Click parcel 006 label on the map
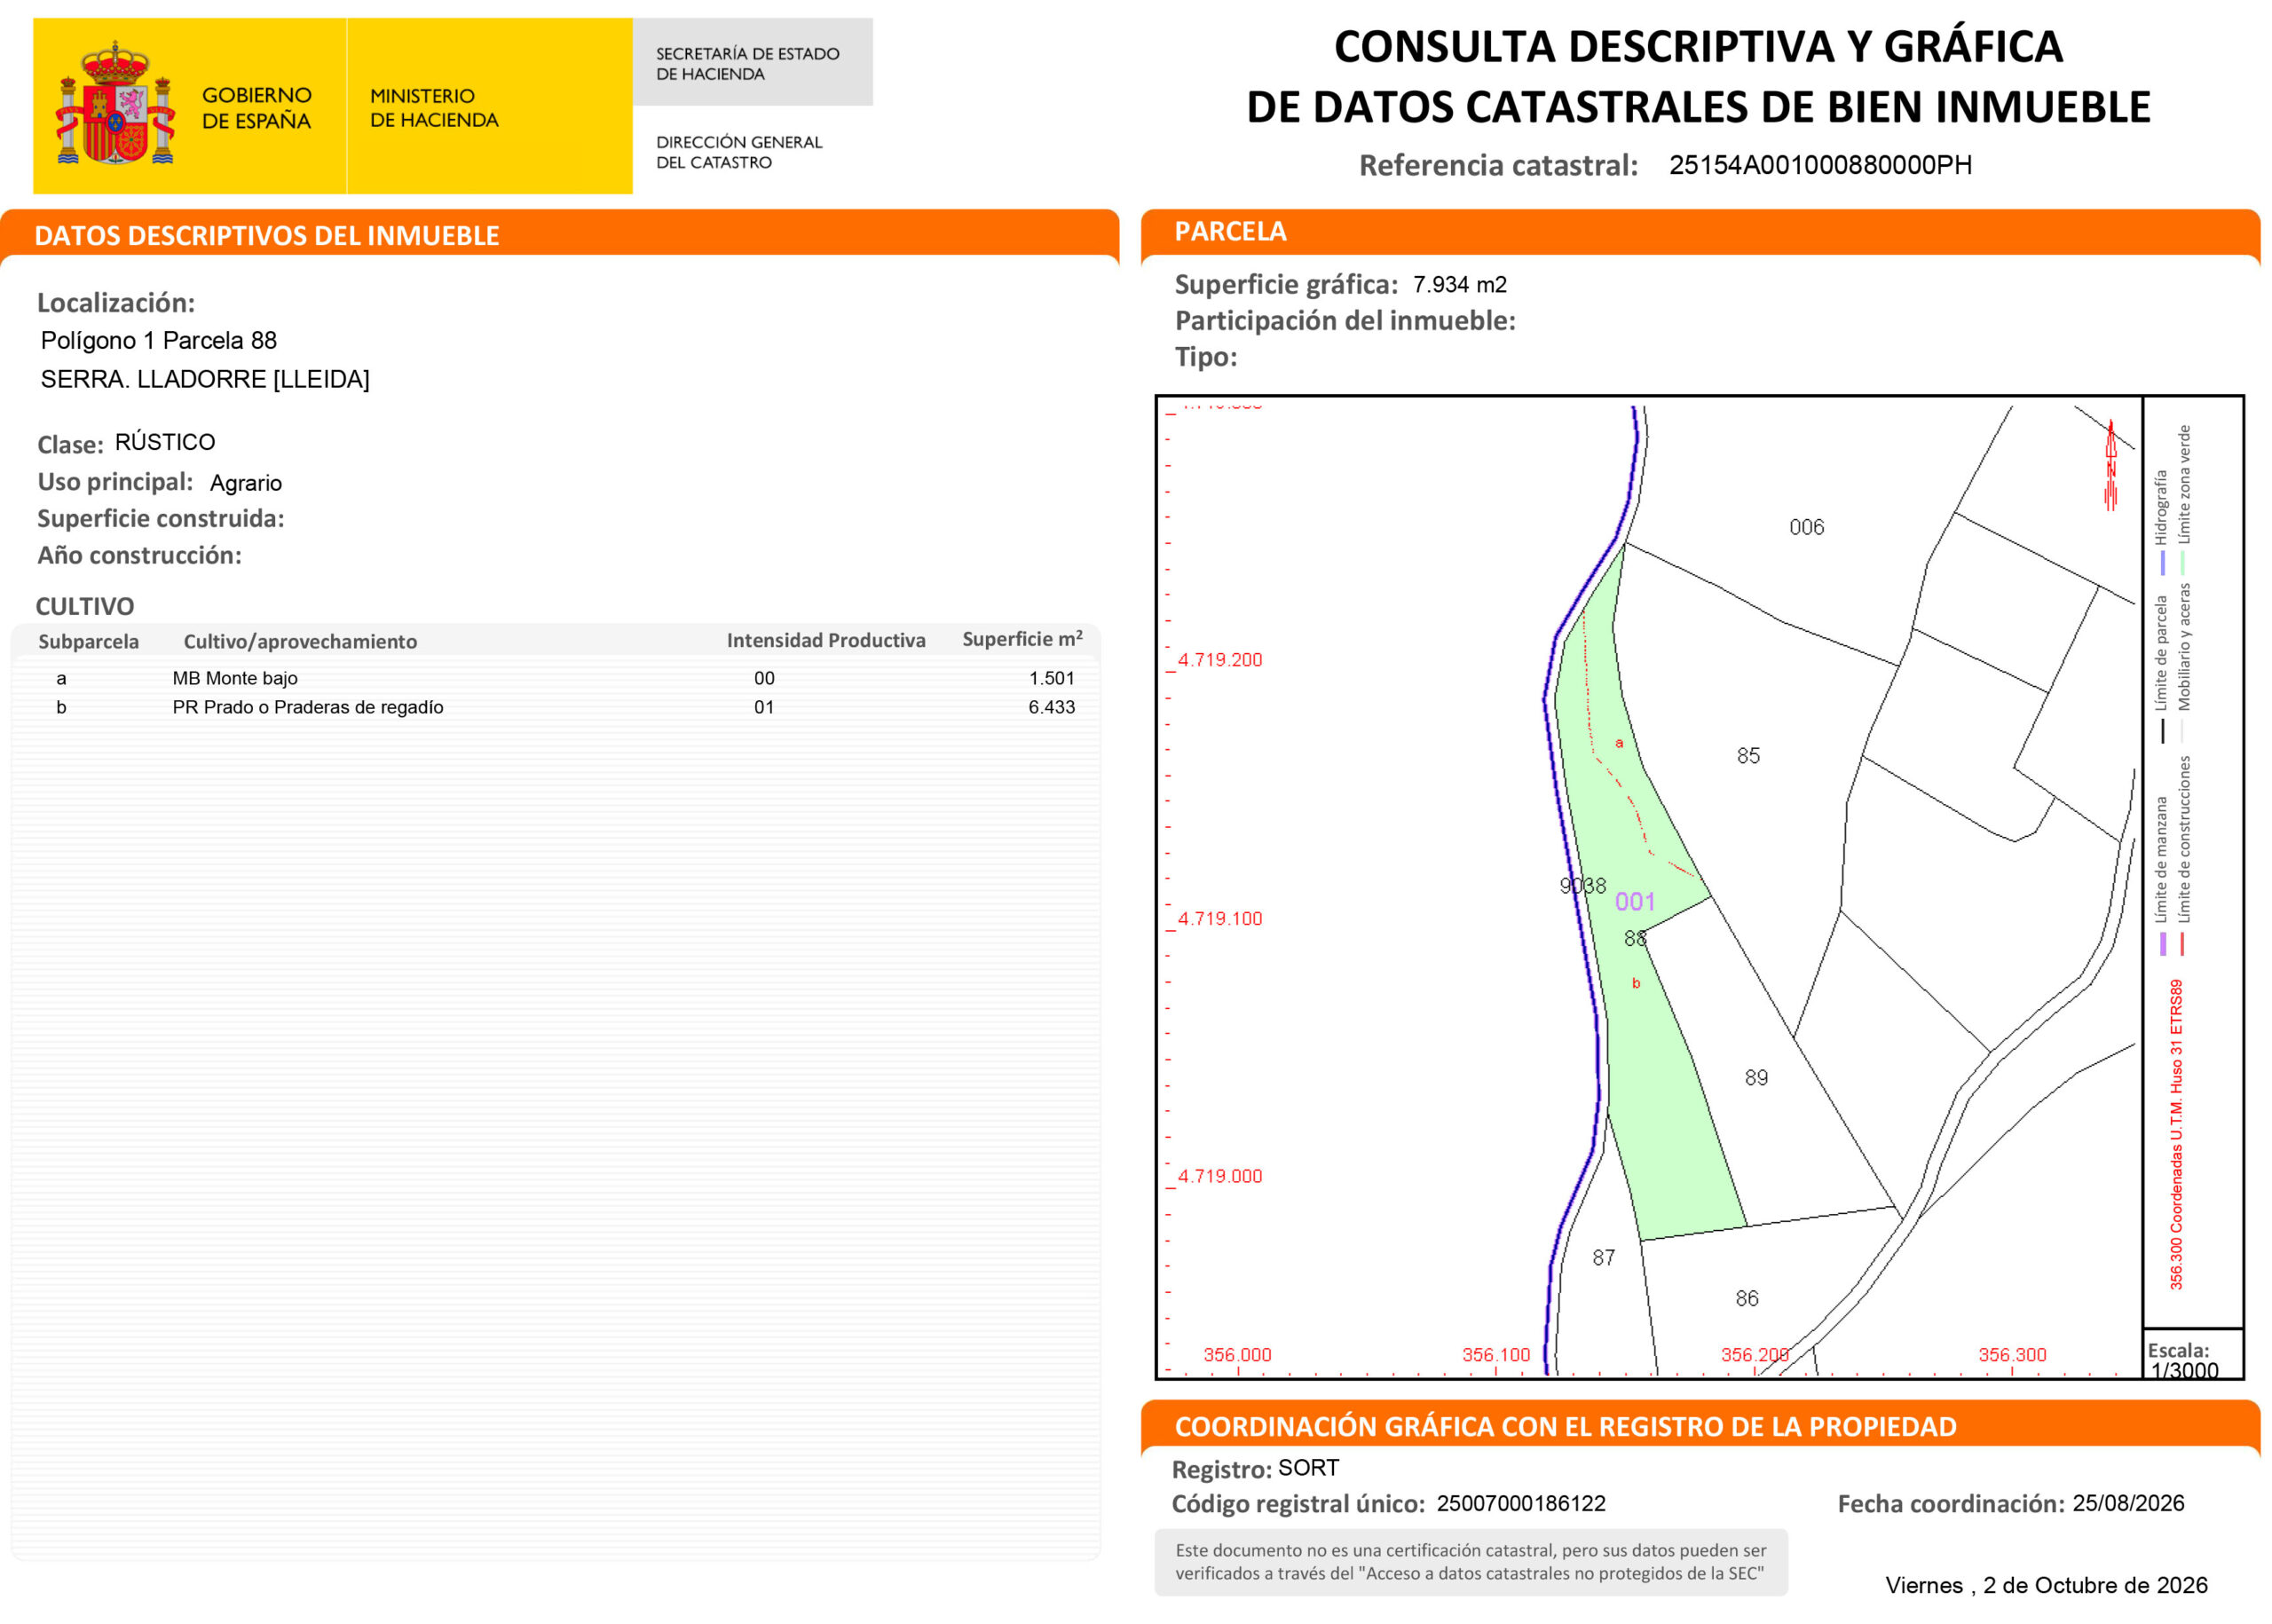Image resolution: width=2272 pixels, height=1624 pixels. [x=1806, y=527]
